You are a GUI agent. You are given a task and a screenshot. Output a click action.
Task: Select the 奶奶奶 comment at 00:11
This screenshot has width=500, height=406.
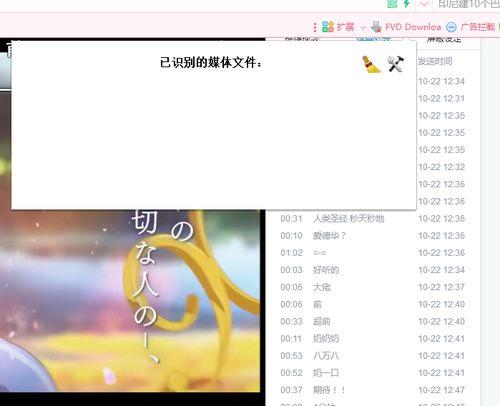coord(373,339)
